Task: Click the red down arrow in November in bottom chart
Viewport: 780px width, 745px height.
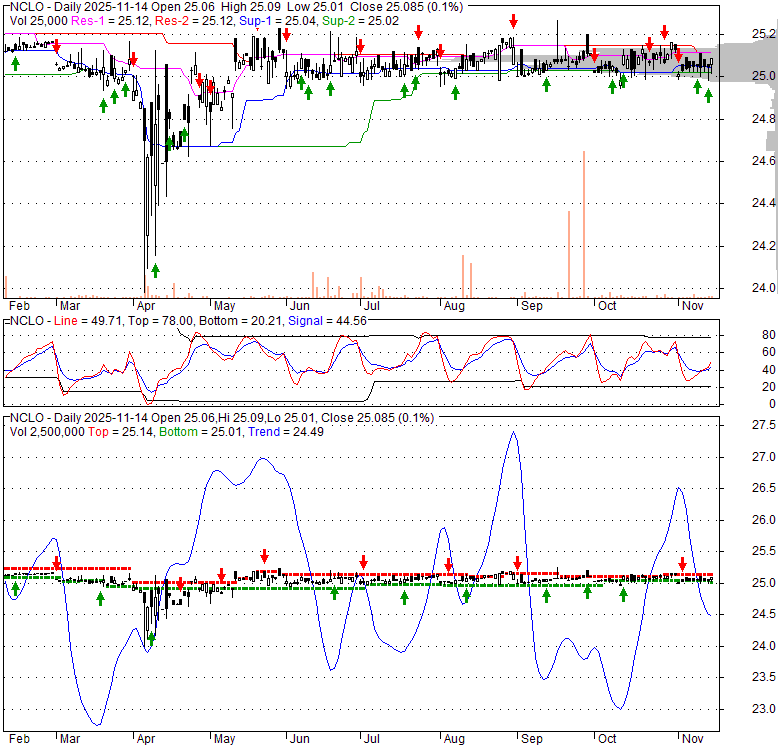Action: click(x=683, y=563)
